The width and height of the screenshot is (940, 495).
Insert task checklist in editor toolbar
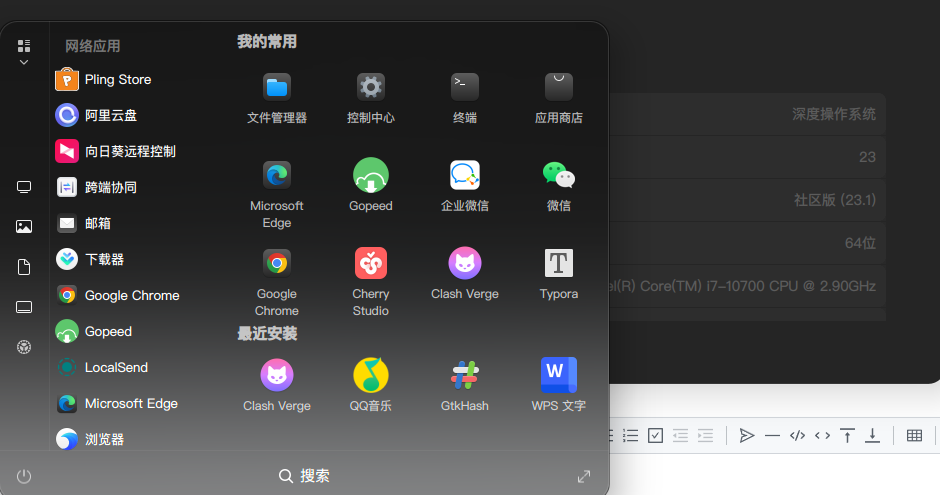[656, 436]
